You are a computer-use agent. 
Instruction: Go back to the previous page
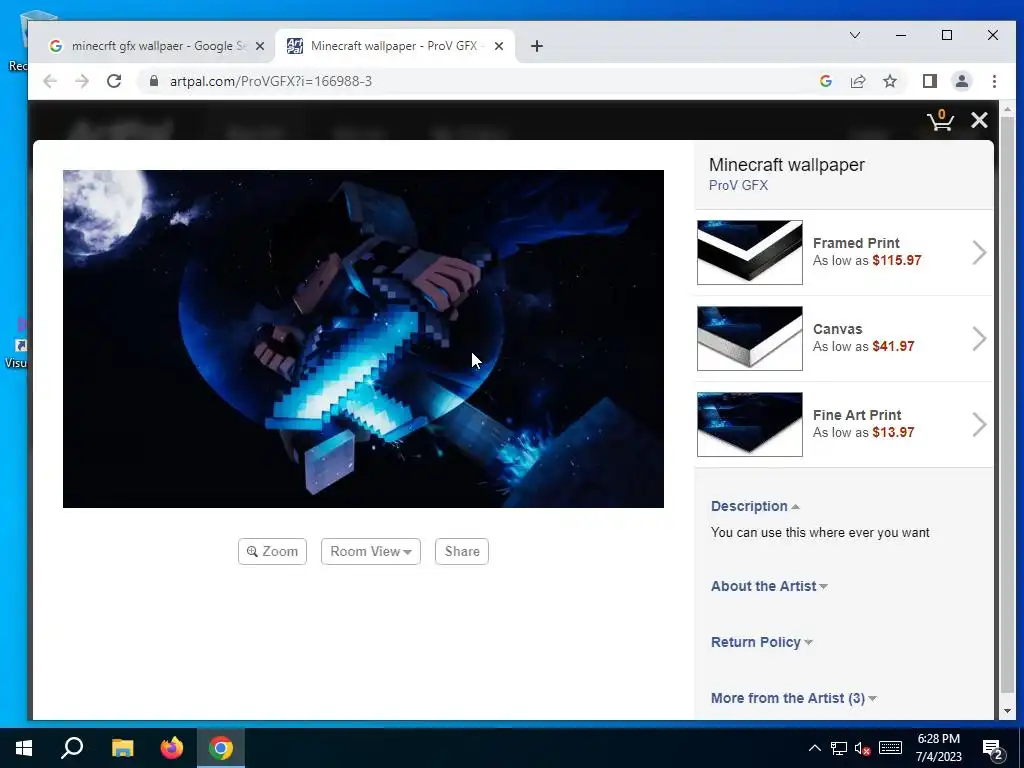[50, 81]
